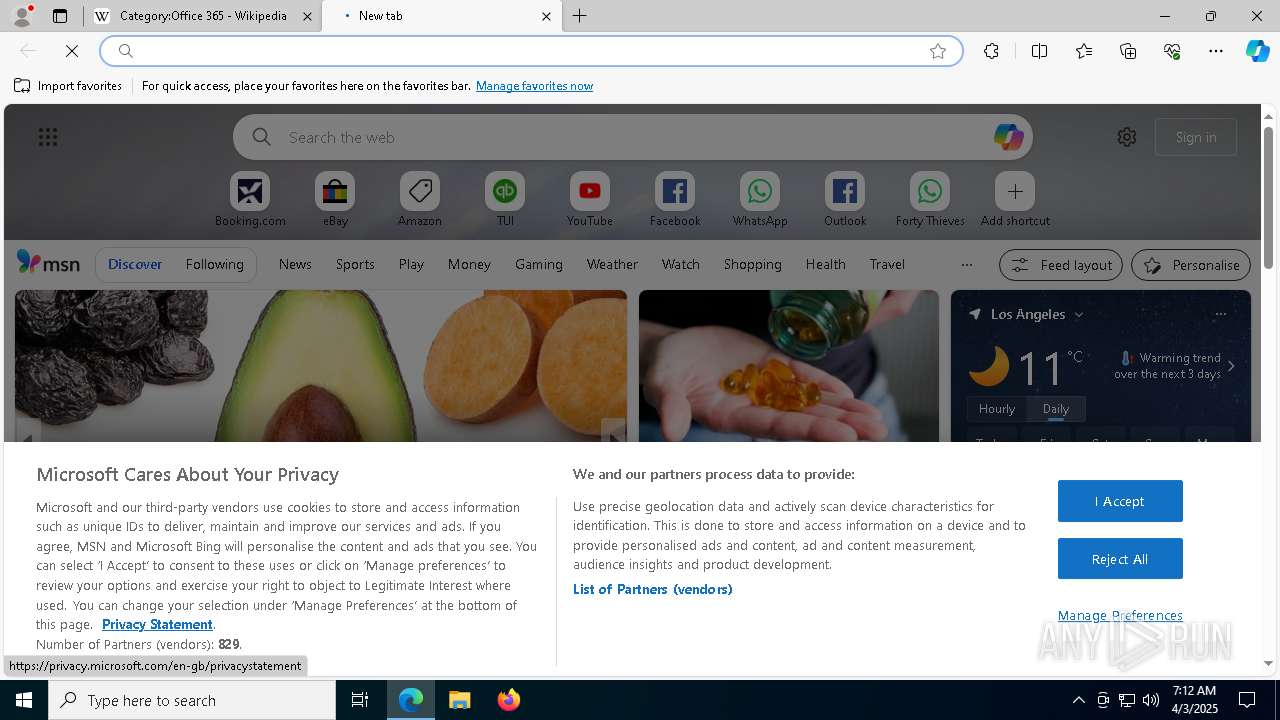Add this page to favorites star
The image size is (1280, 720).
pos(938,51)
